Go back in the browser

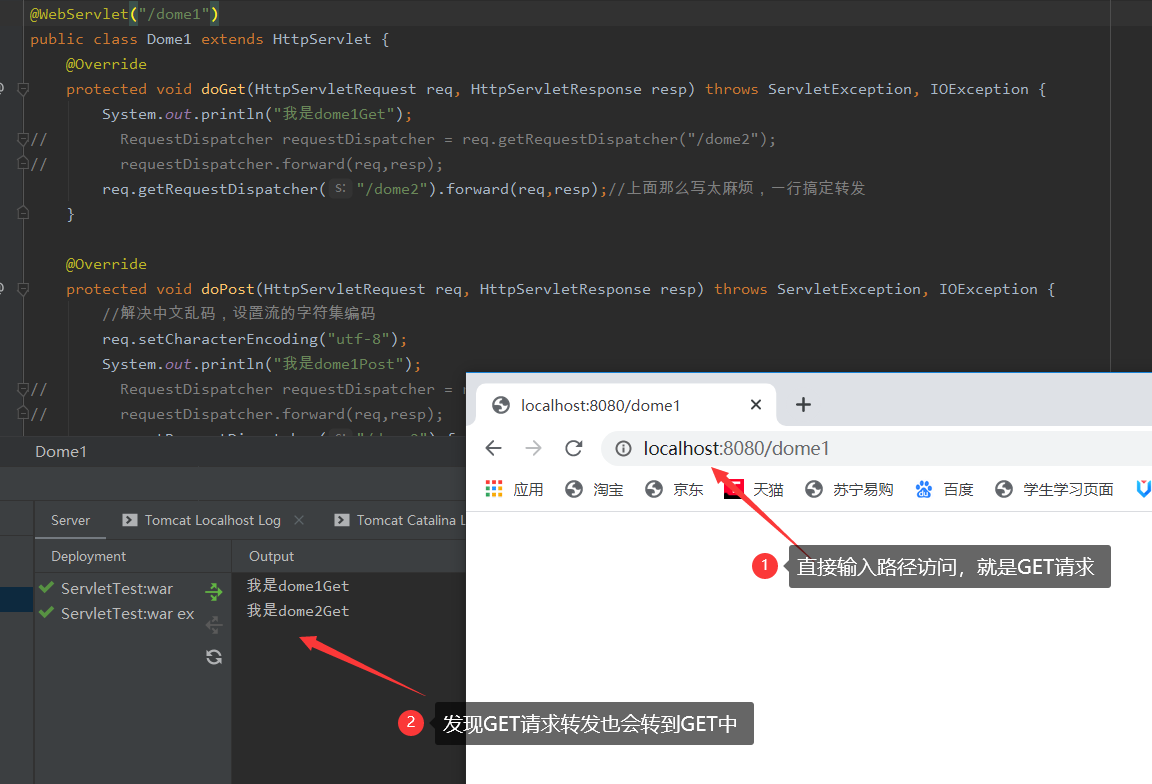[x=494, y=448]
